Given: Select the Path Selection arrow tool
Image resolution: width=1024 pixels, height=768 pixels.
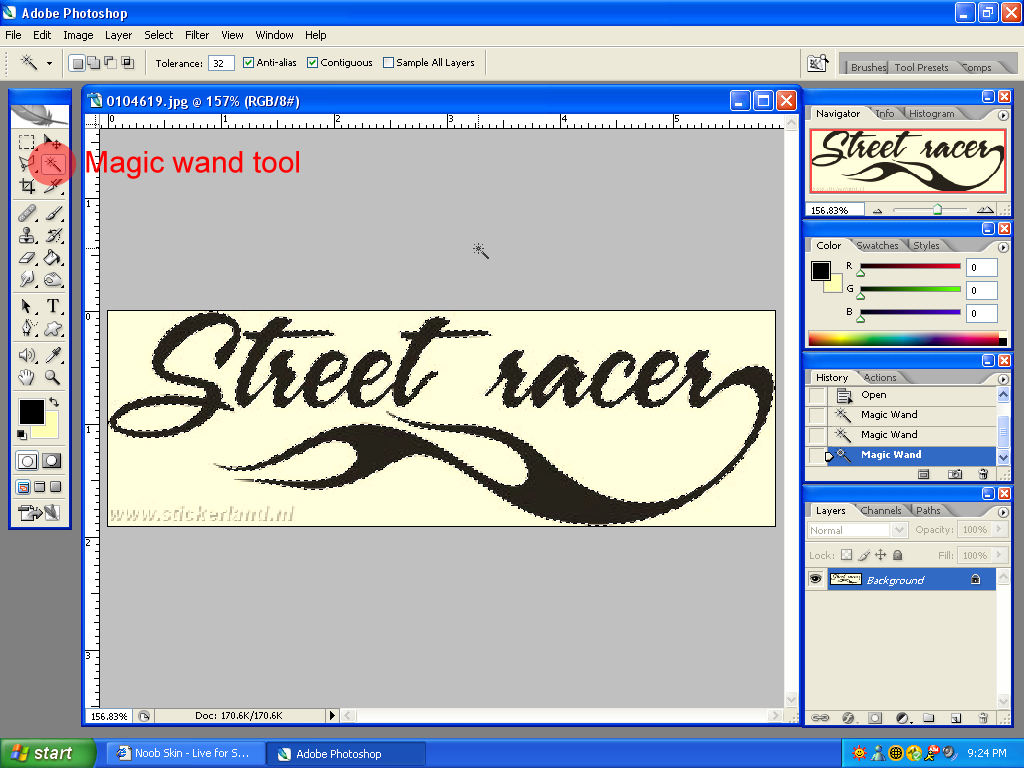Looking at the screenshot, I should (x=27, y=306).
